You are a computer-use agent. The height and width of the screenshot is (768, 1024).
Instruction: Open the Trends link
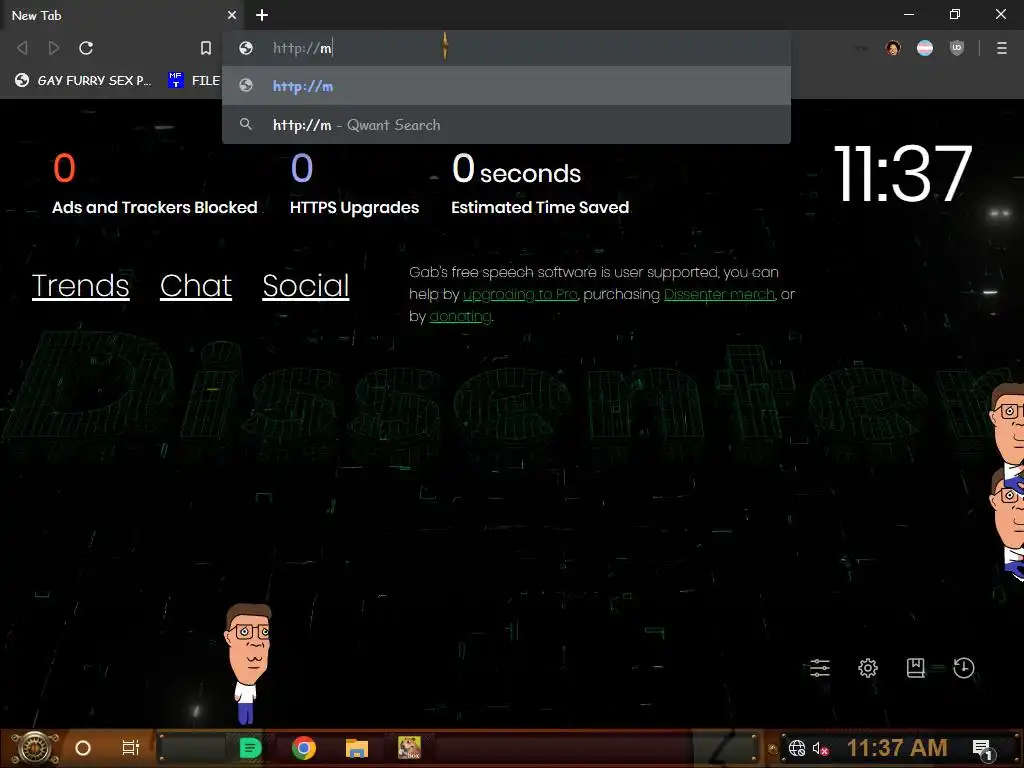pyautogui.click(x=80, y=285)
